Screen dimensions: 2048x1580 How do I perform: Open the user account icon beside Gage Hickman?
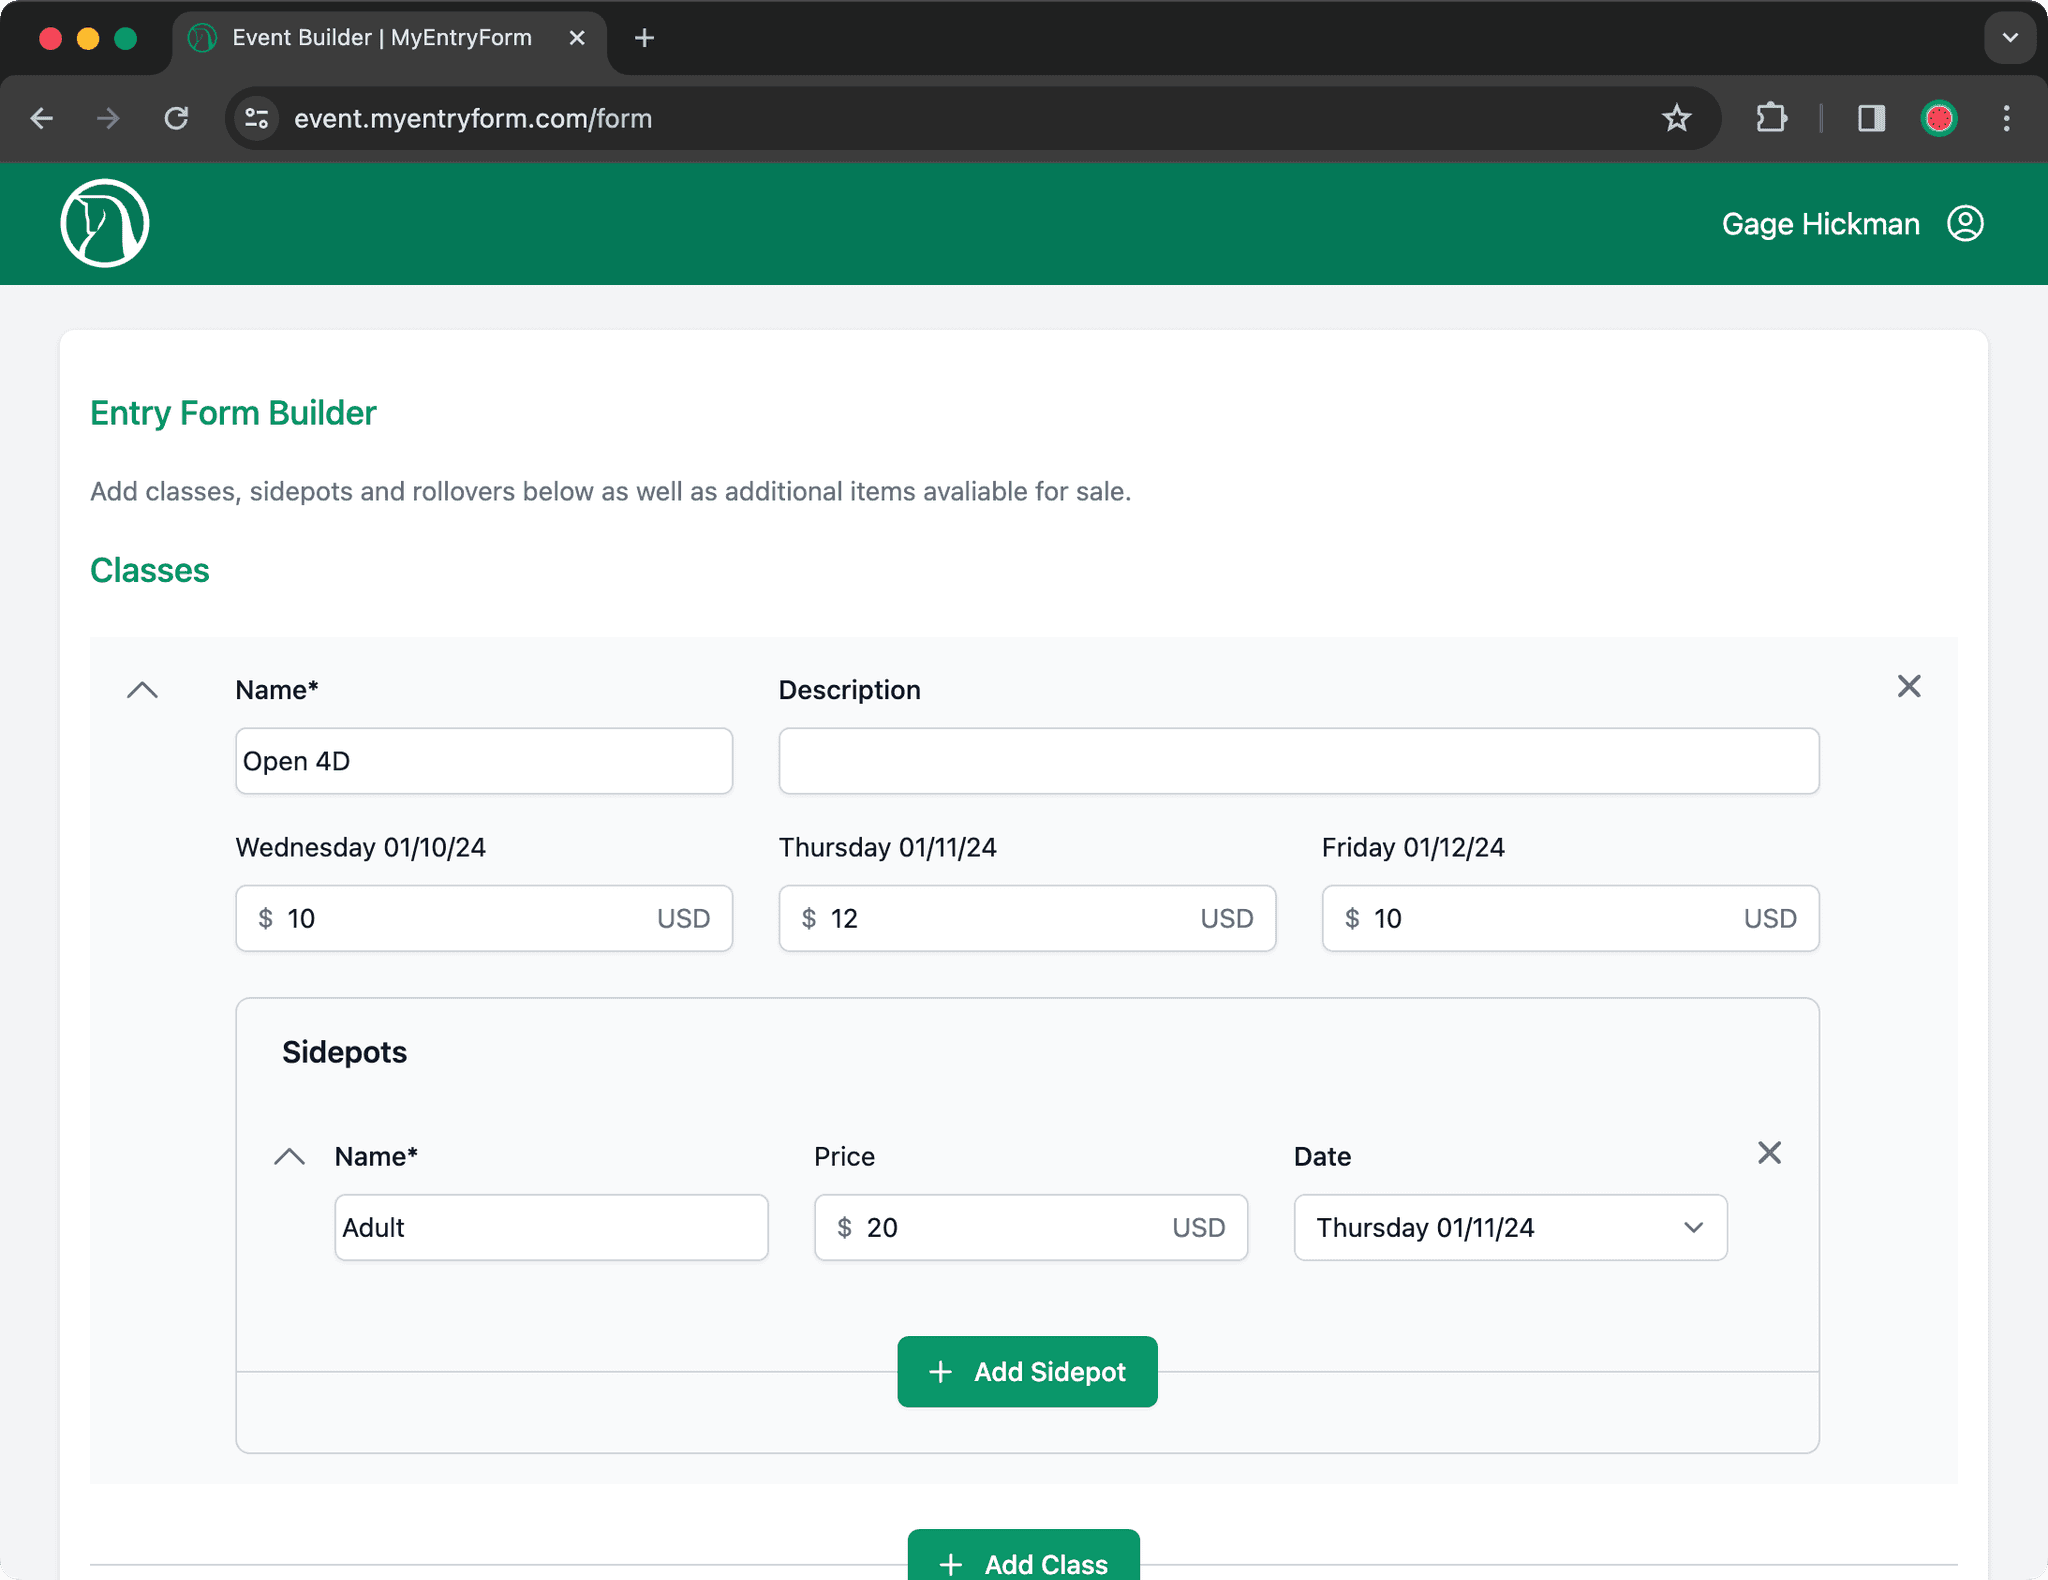pos(1963,223)
